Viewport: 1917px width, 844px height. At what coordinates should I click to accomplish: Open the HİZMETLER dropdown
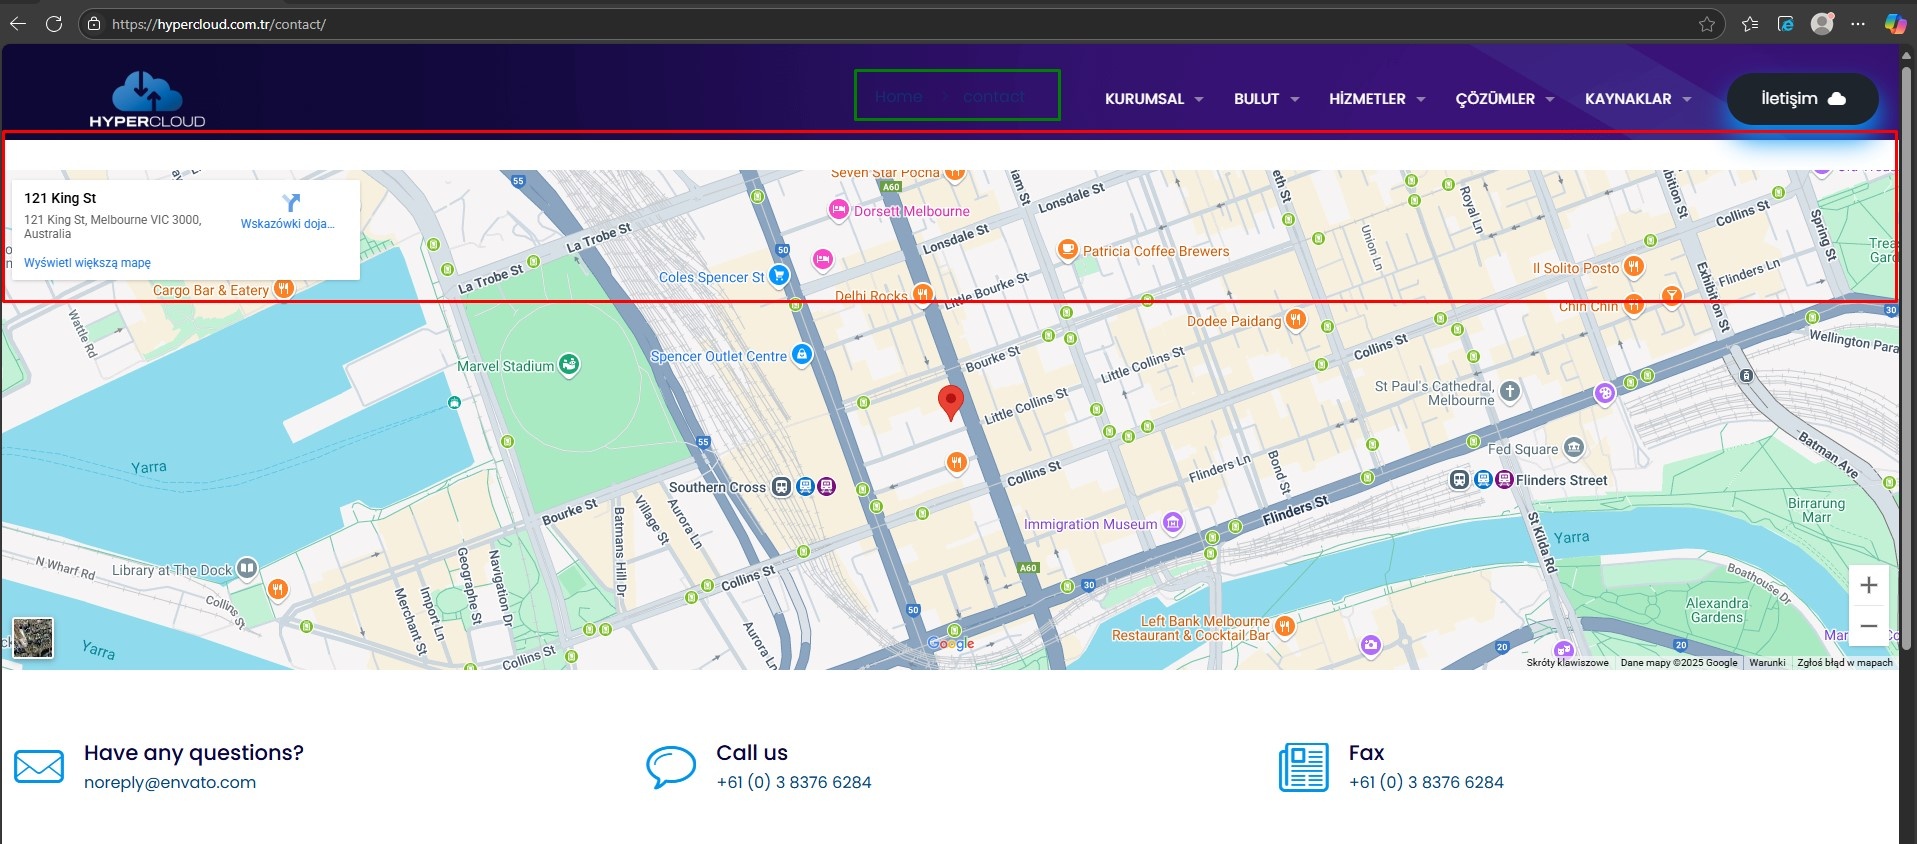pos(1377,99)
